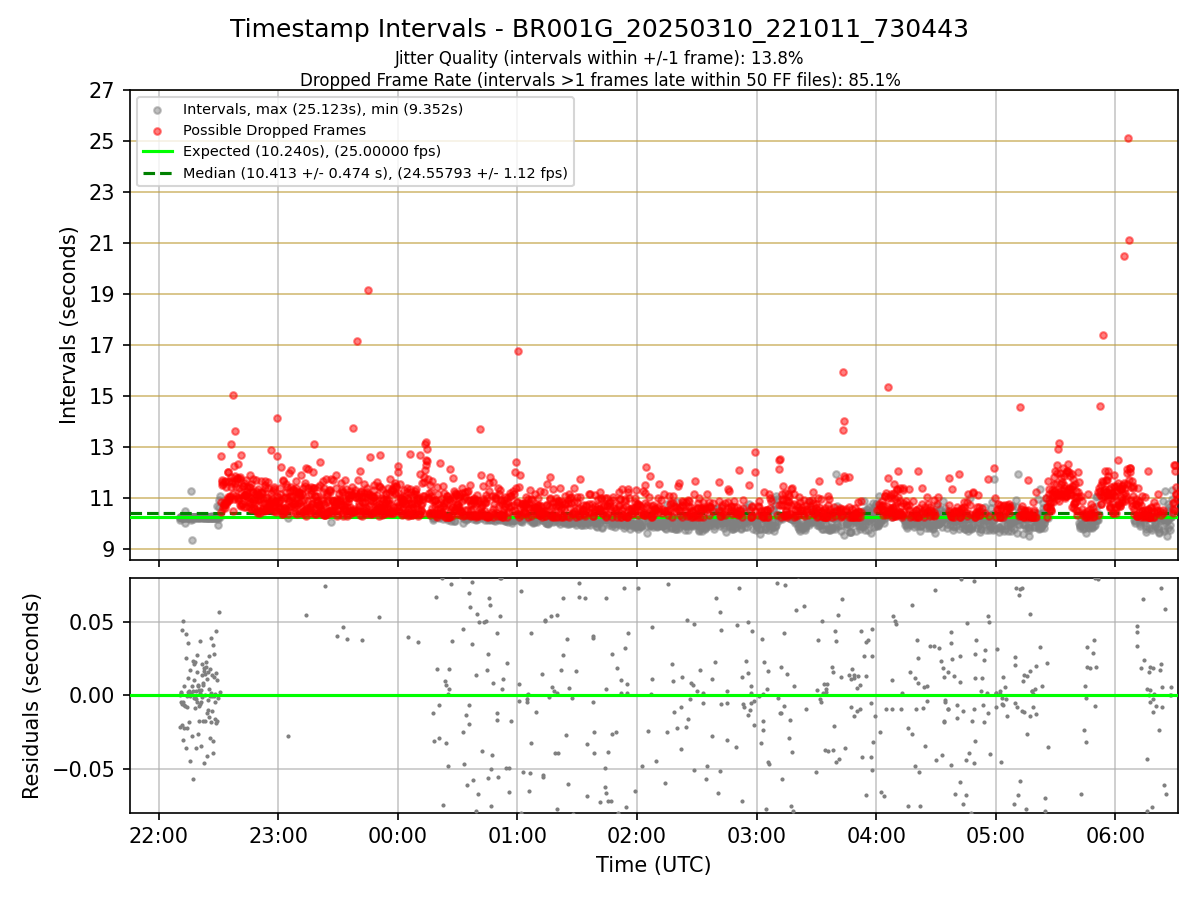Click the y-axis tick label '17'
This screenshot has width=1200, height=900.
pos(103,346)
